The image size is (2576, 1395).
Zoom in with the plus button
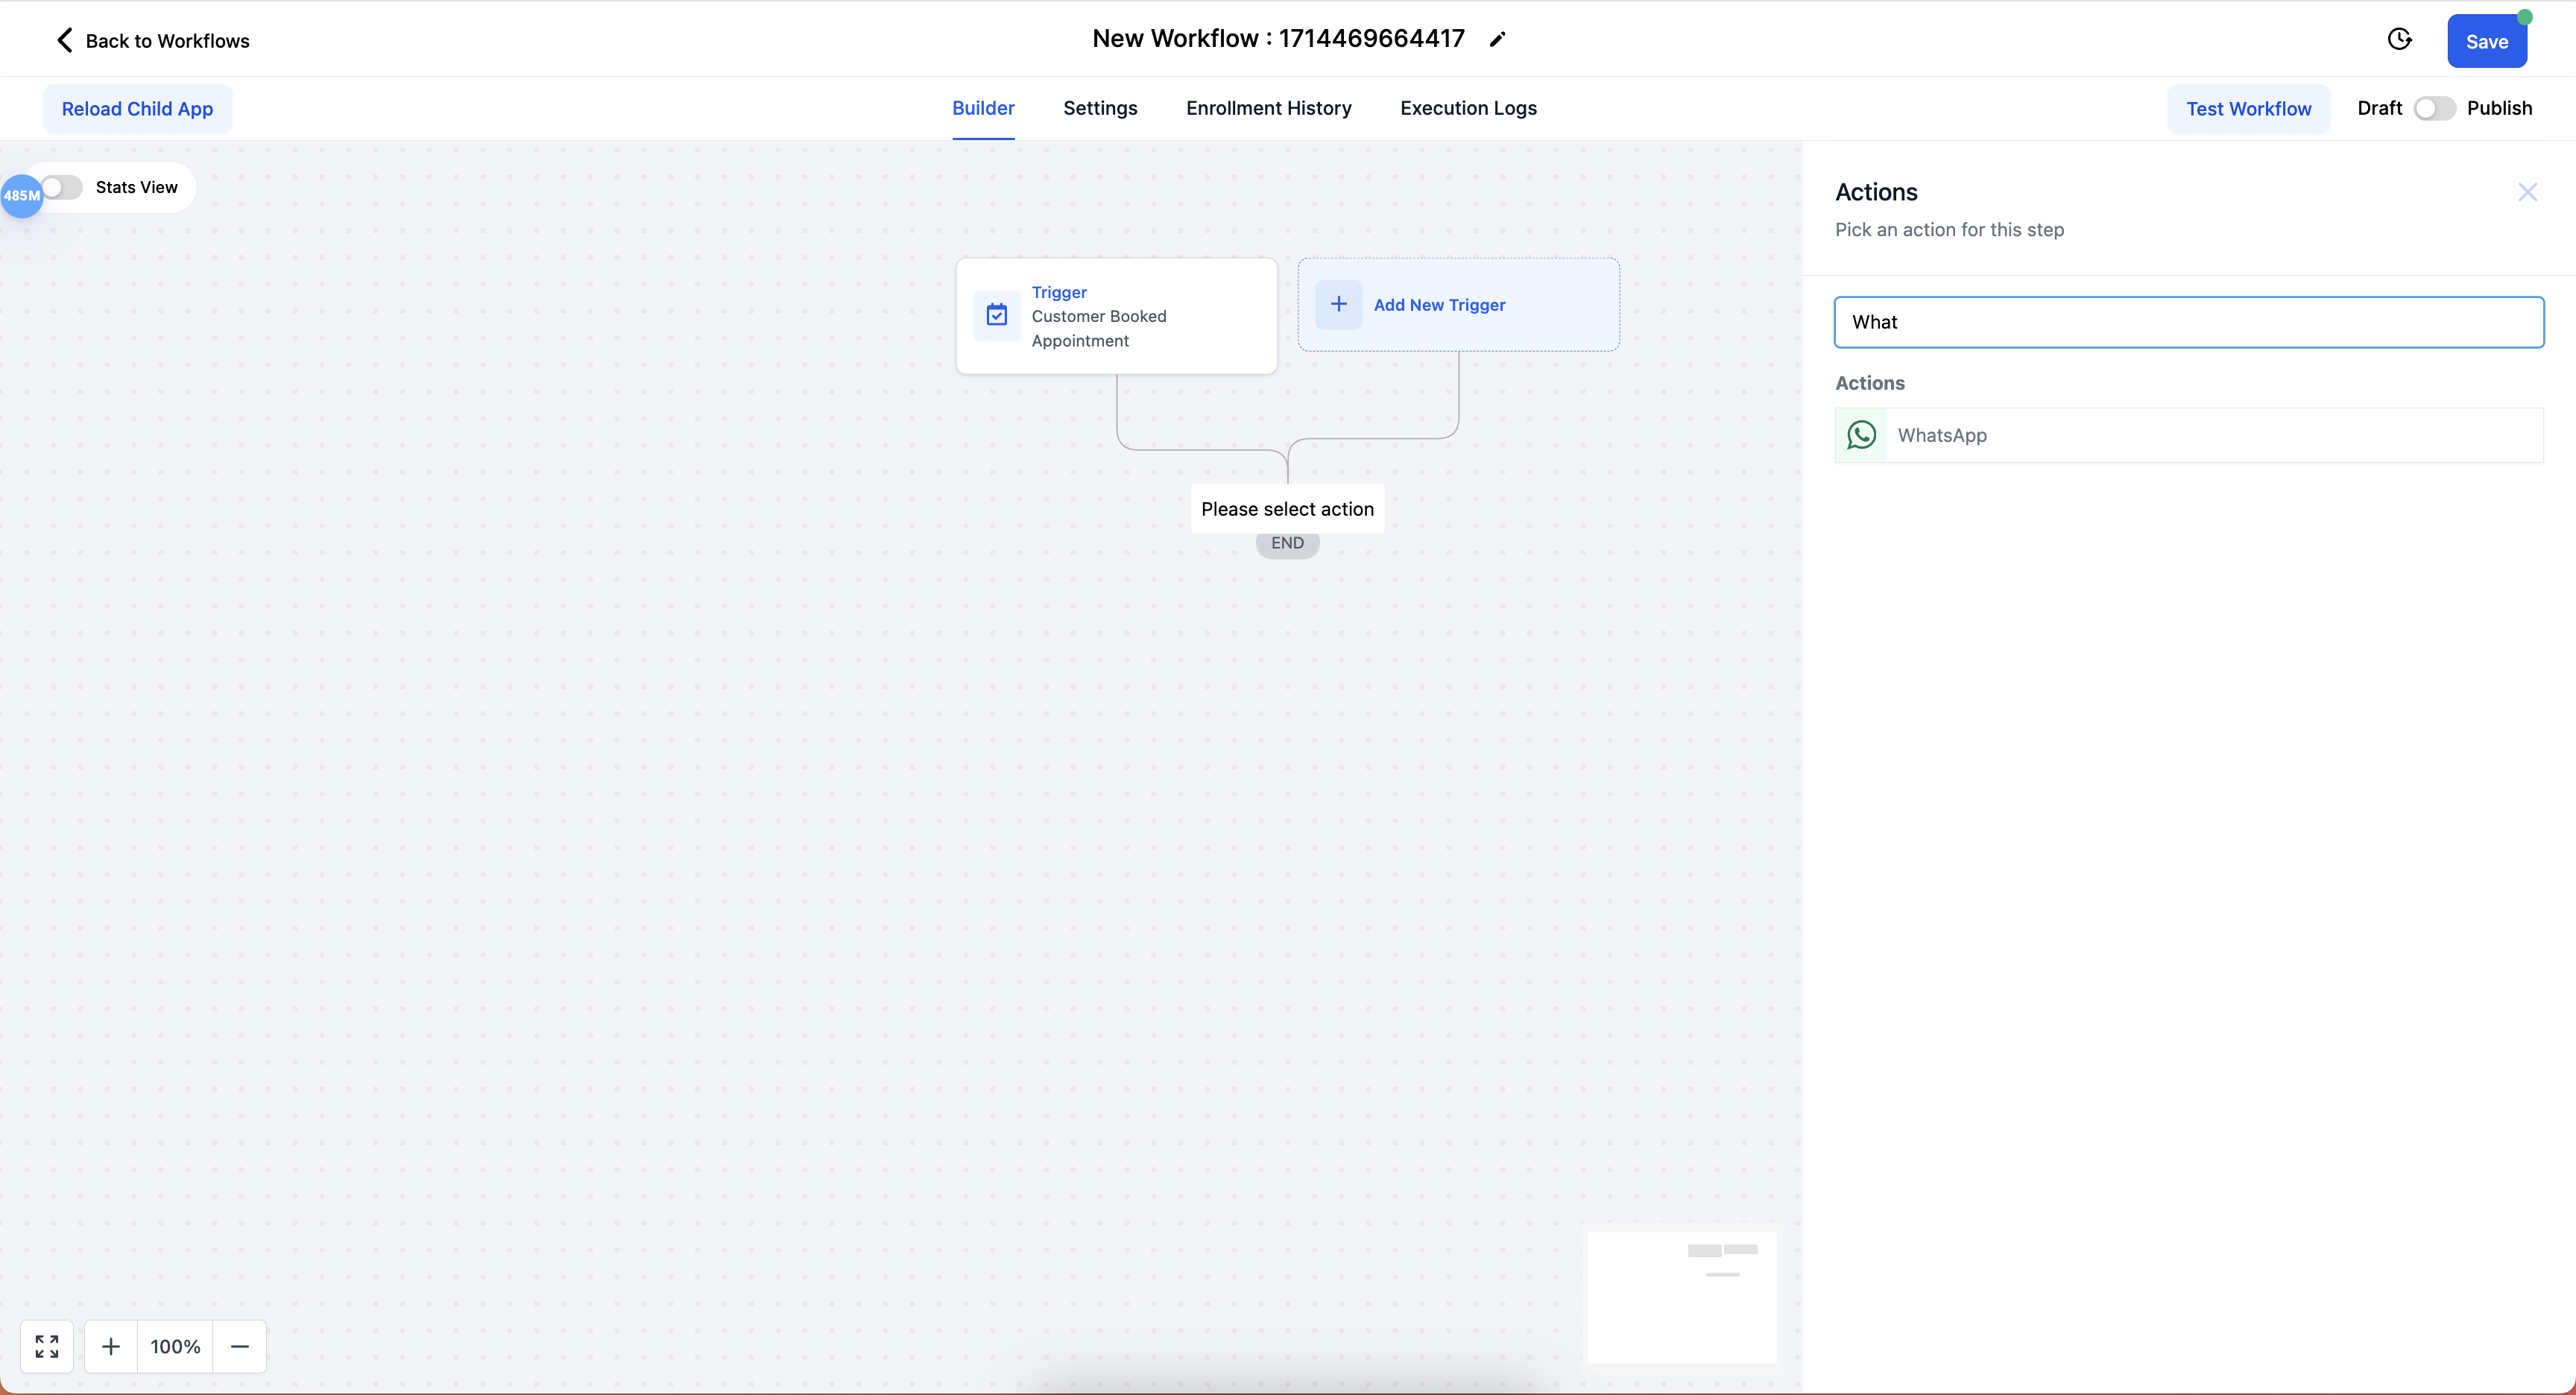tap(111, 1346)
